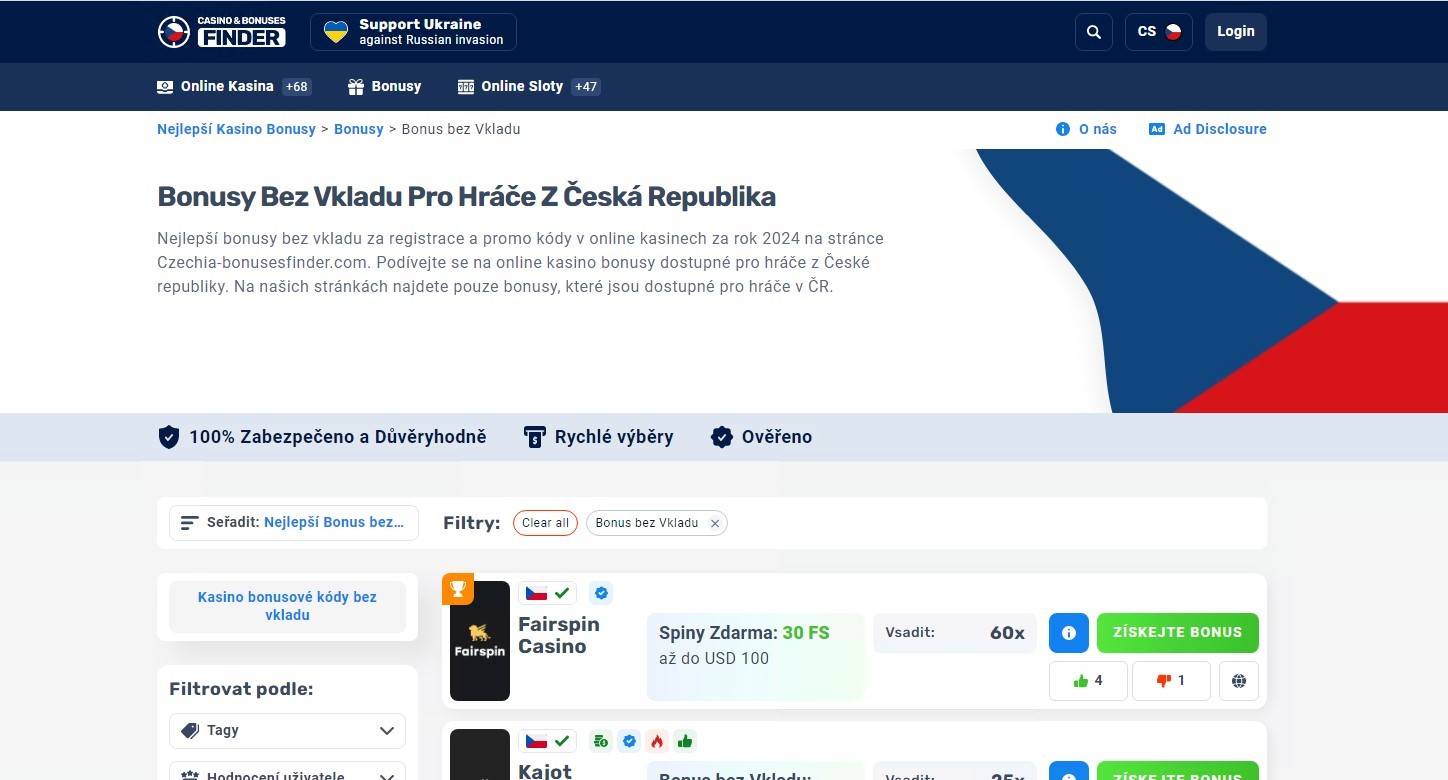Click the Kajot casino logo thumbnail
Screen dimensions: 1448x780
pos(480,755)
